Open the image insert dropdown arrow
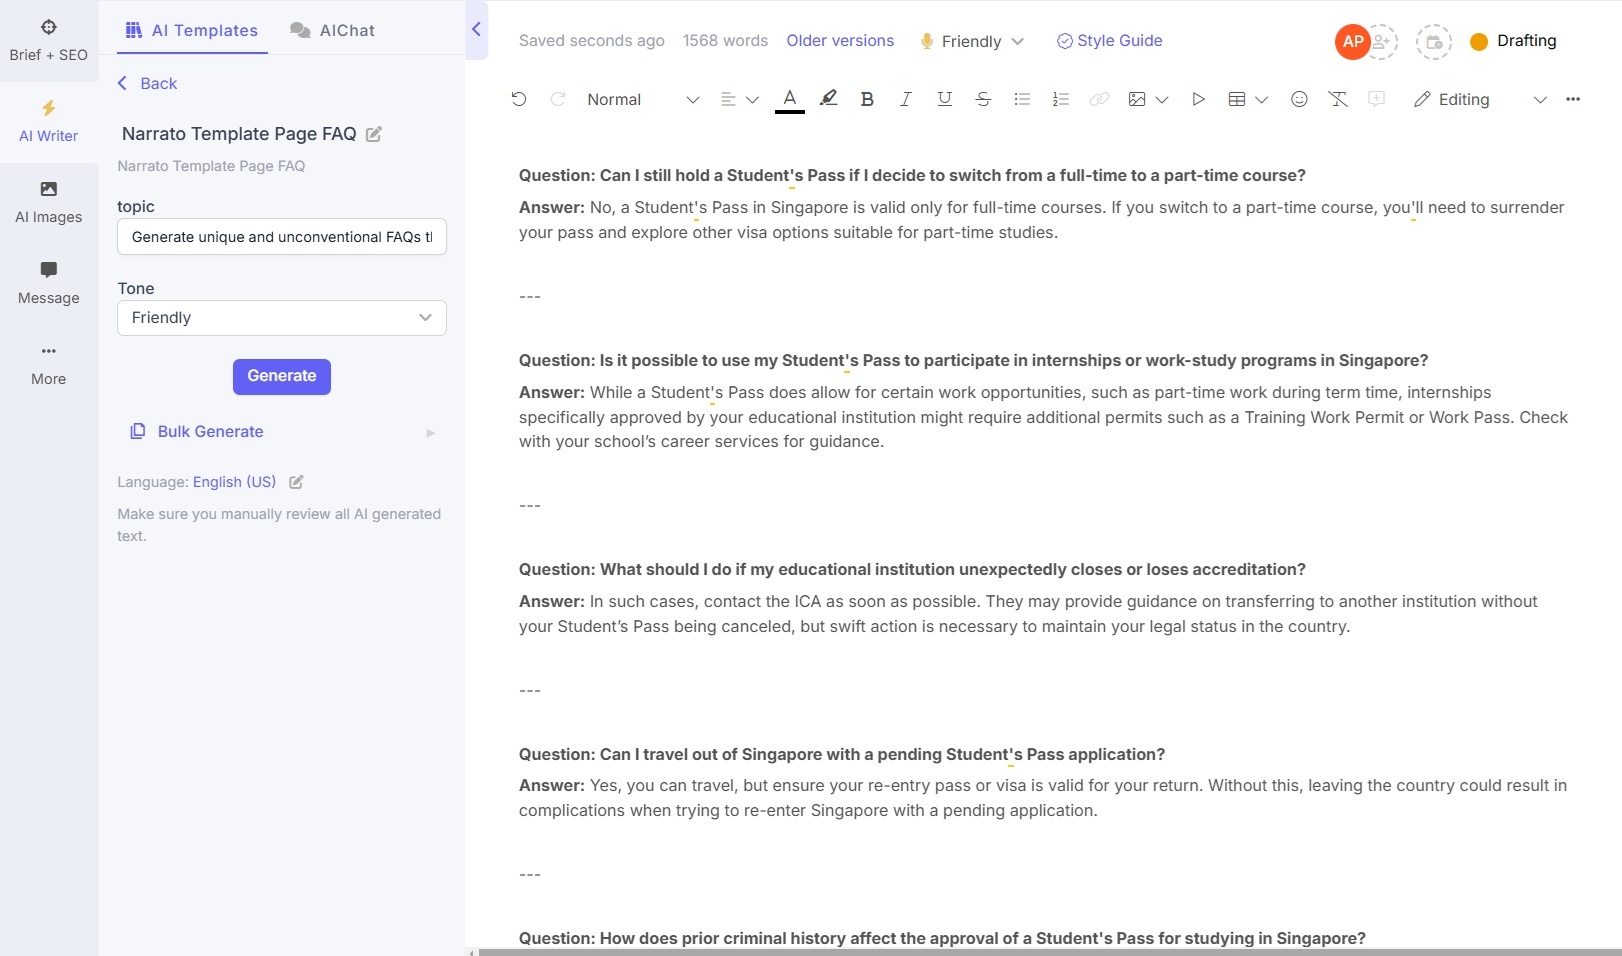The image size is (1622, 956). (x=1161, y=99)
